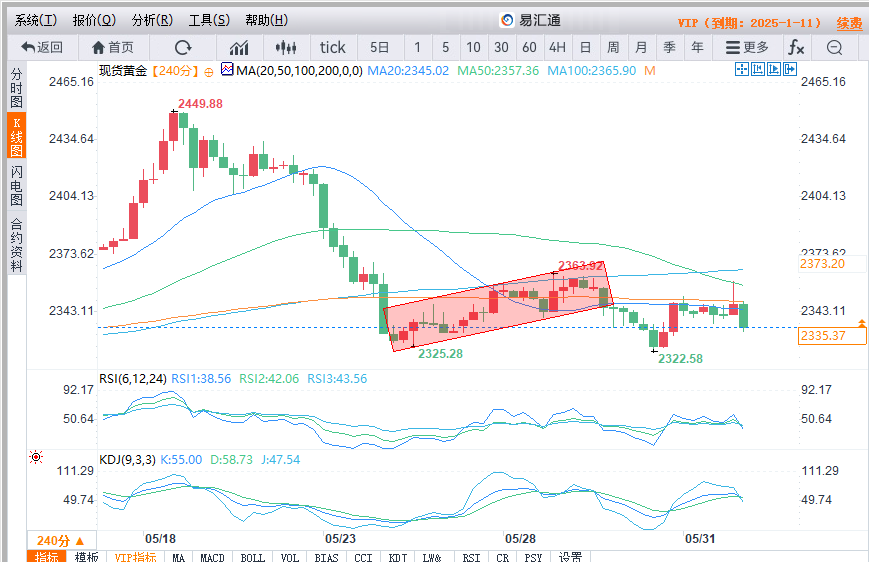Screen dimensions: 869x562
Task: Toggle the tick chart period
Action: [332, 47]
